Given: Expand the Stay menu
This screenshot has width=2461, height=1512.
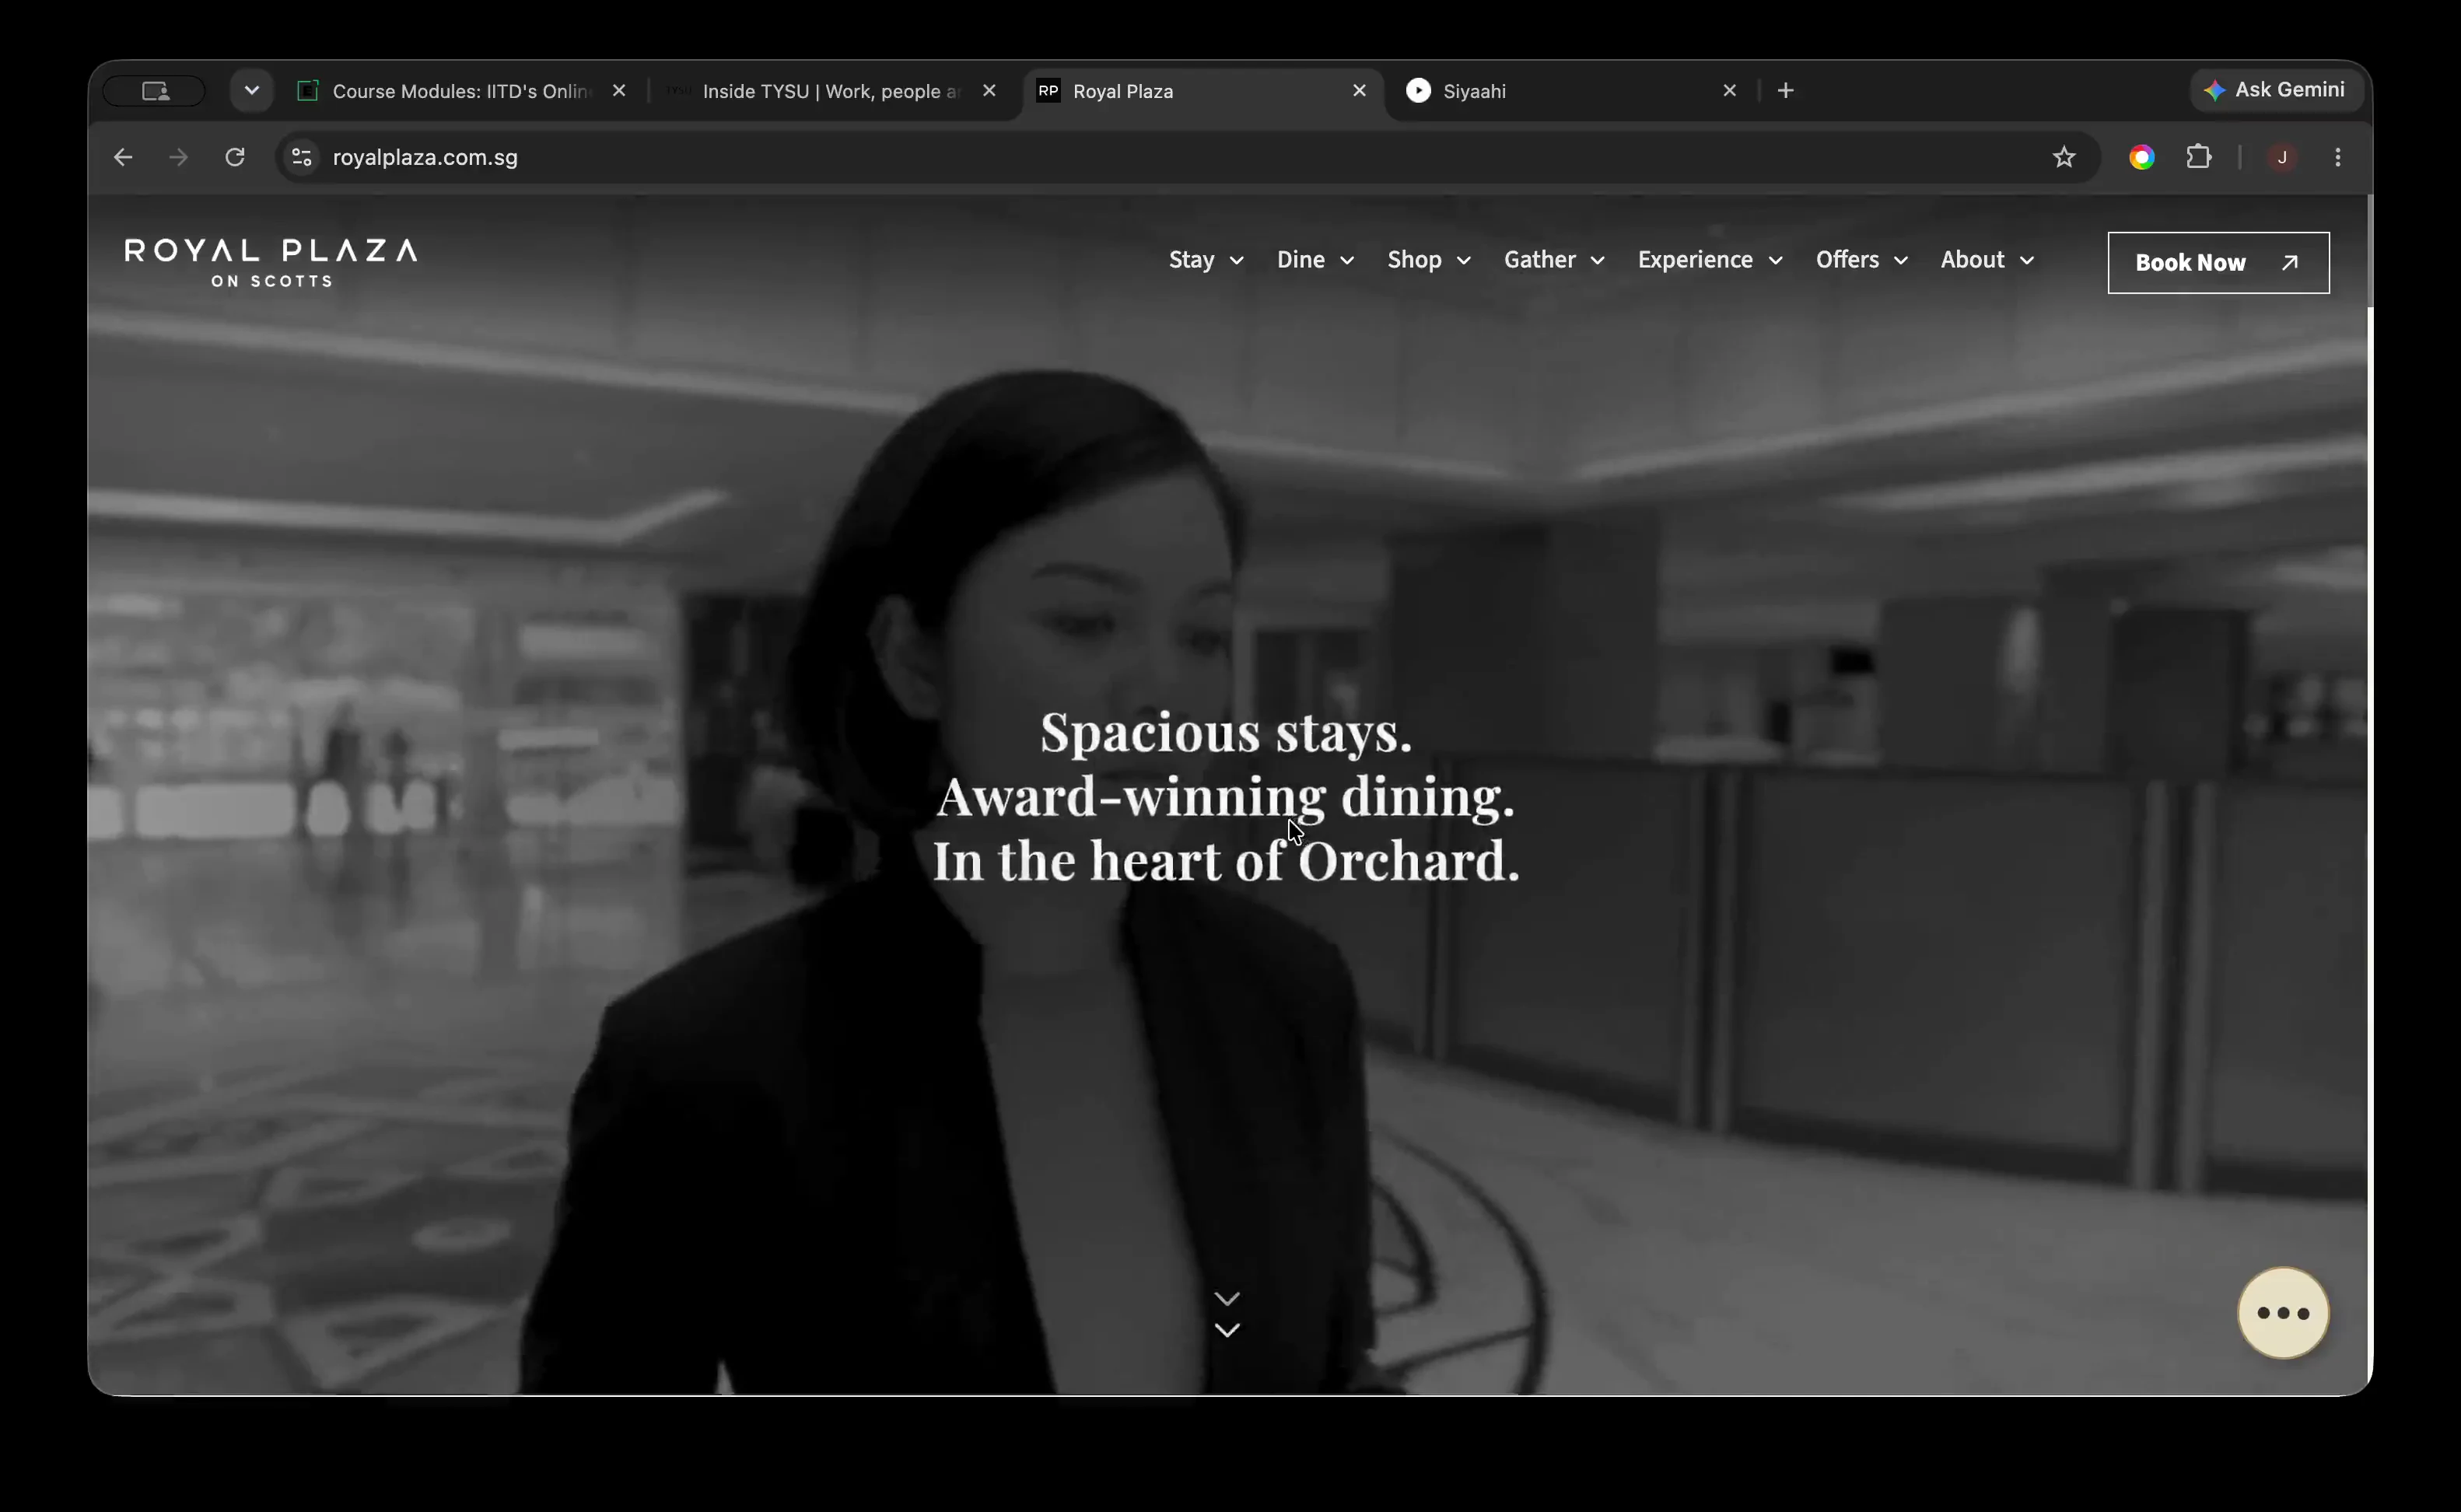Looking at the screenshot, I should pos(1206,260).
